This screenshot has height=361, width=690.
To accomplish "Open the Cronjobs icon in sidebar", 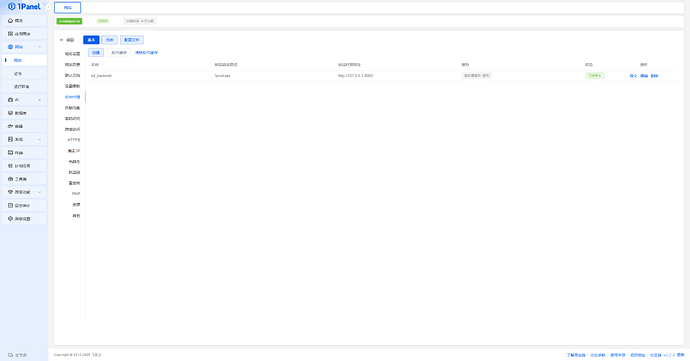I will pos(11,166).
